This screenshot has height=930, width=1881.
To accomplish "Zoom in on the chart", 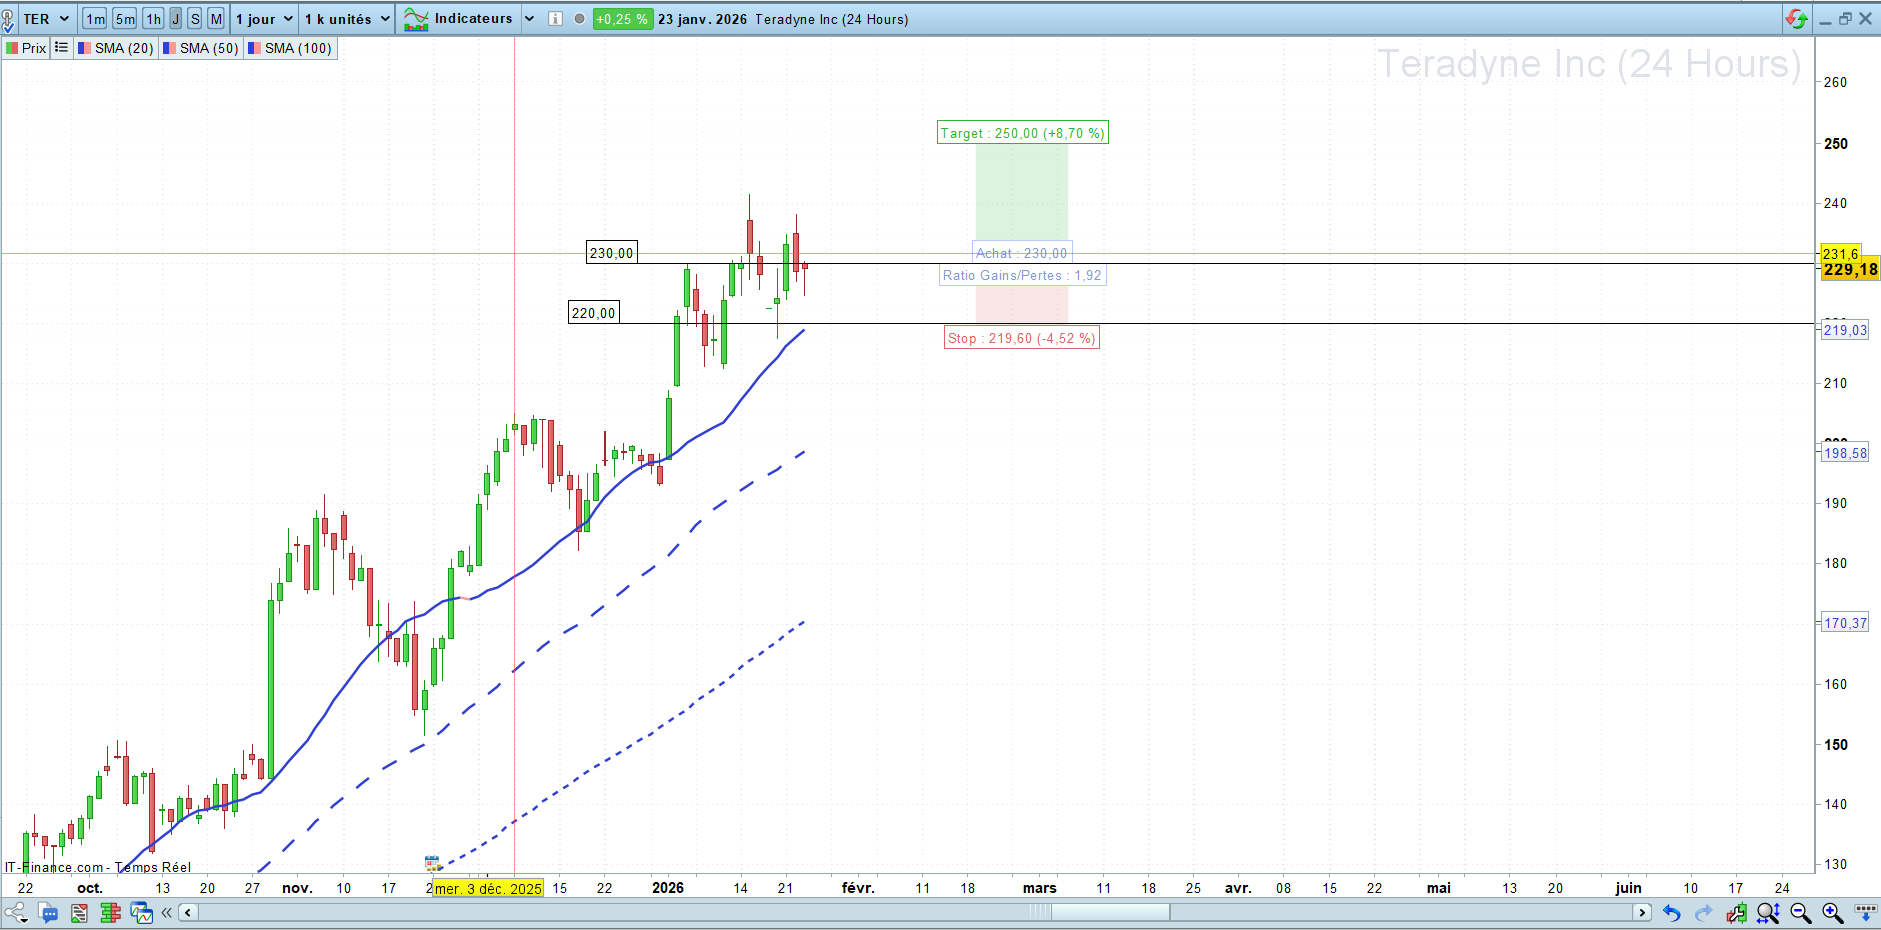I will 1832,912.
